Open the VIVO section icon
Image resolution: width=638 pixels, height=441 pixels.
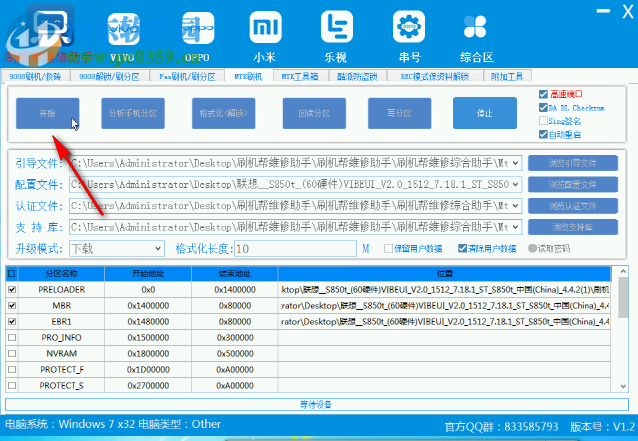tap(124, 28)
